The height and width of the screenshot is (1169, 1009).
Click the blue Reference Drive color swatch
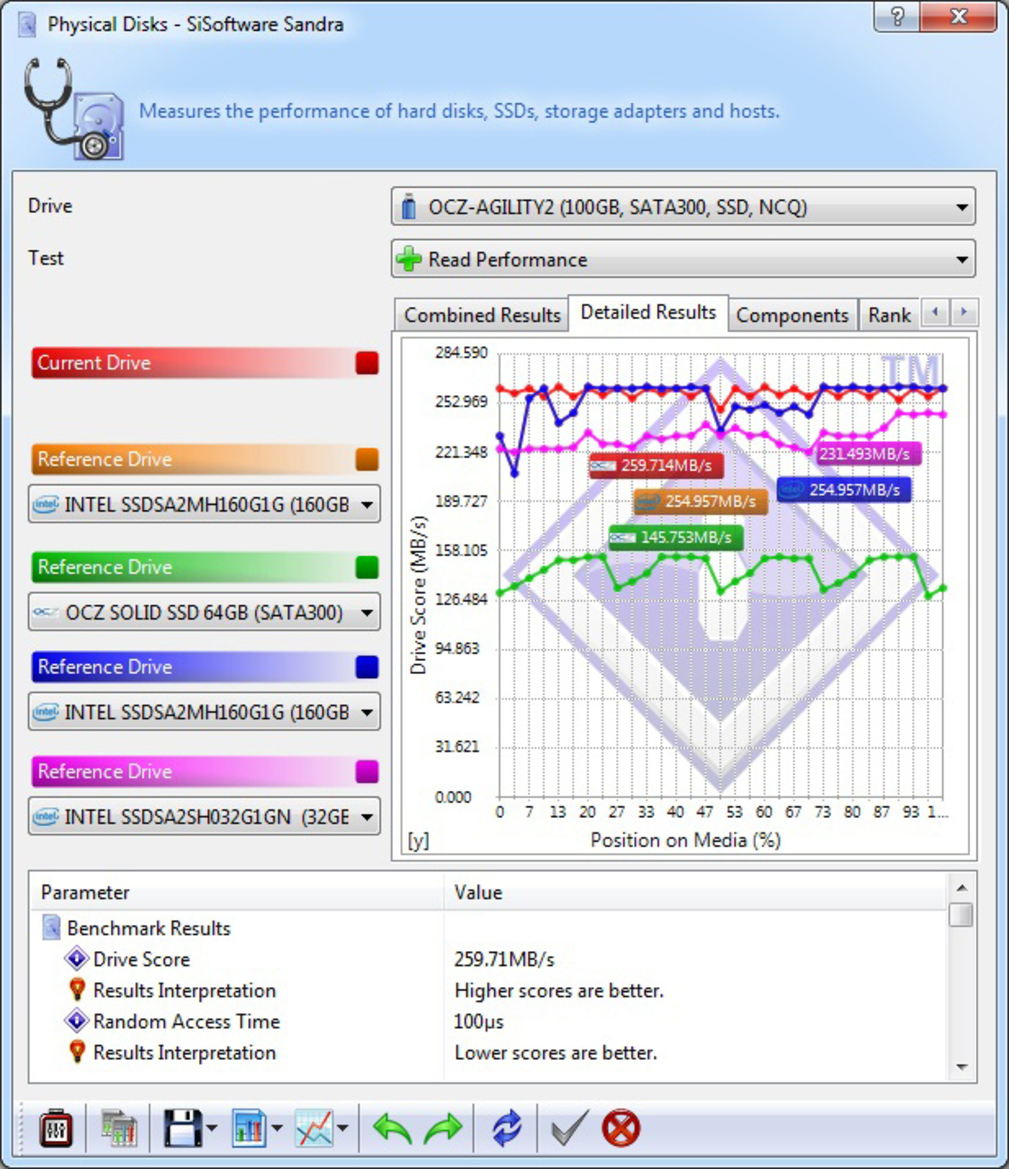click(x=367, y=667)
